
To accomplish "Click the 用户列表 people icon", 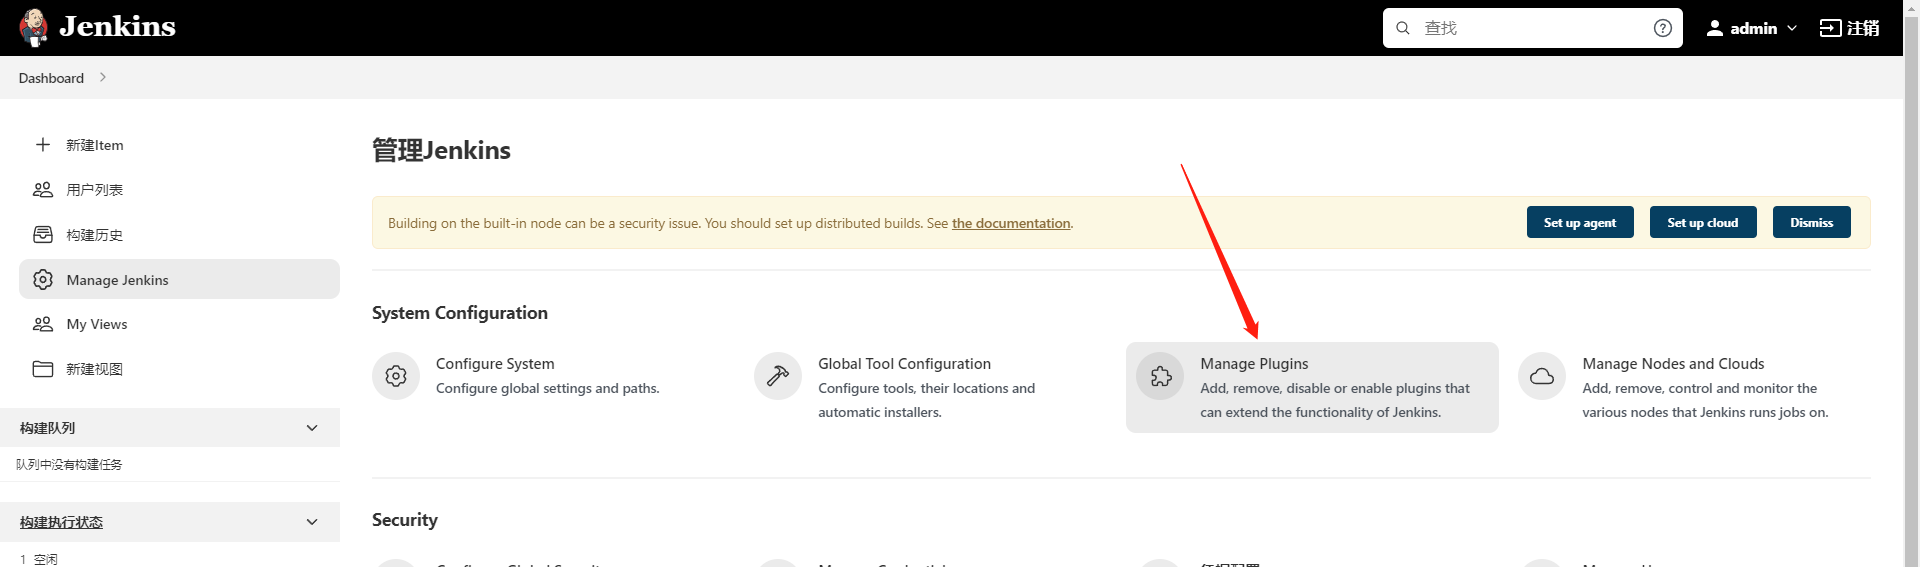I will (43, 189).
